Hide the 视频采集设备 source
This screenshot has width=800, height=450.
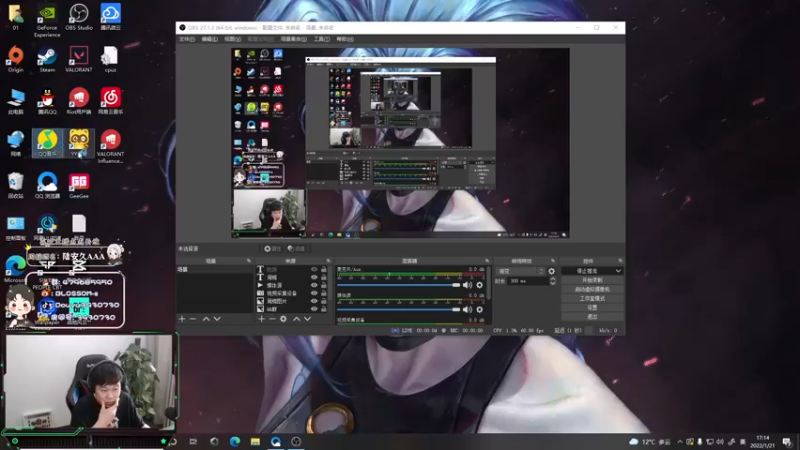(314, 293)
